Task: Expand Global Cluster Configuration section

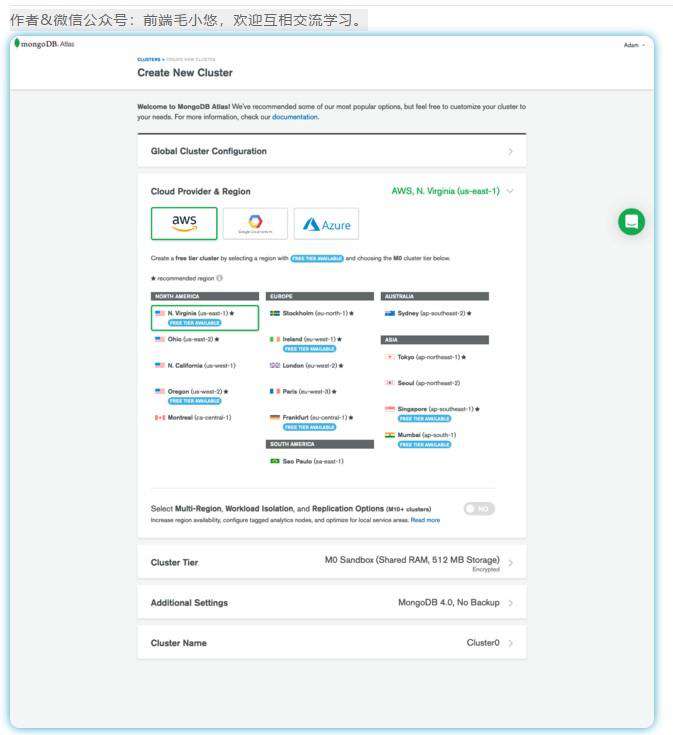Action: [x=332, y=151]
